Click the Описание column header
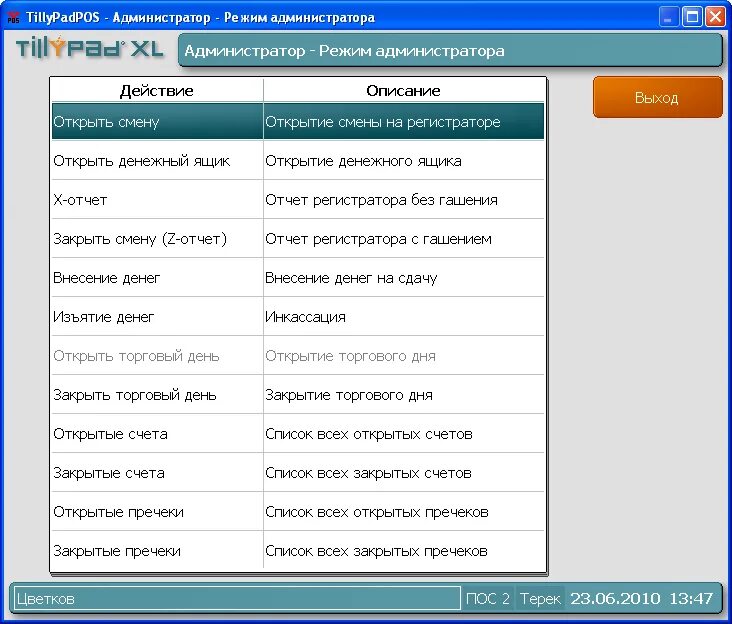The image size is (732, 624). [x=404, y=90]
